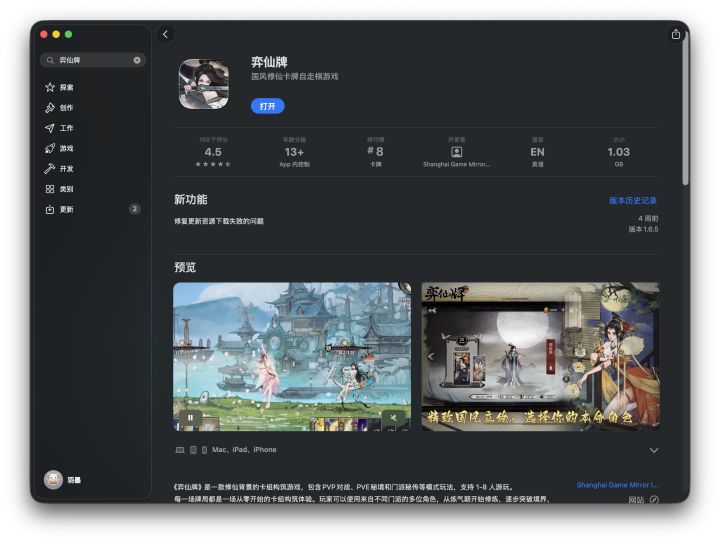Click the updates badge showing 2
Screen dimensions: 720x543
point(135,209)
